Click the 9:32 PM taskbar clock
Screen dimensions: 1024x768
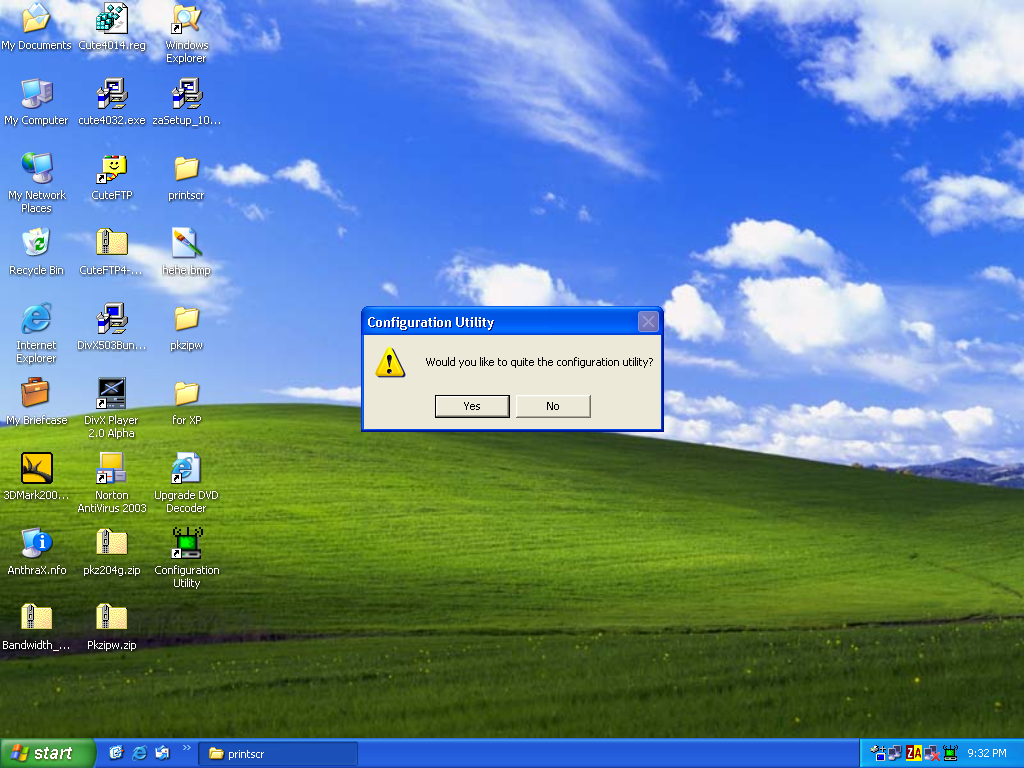click(987, 754)
